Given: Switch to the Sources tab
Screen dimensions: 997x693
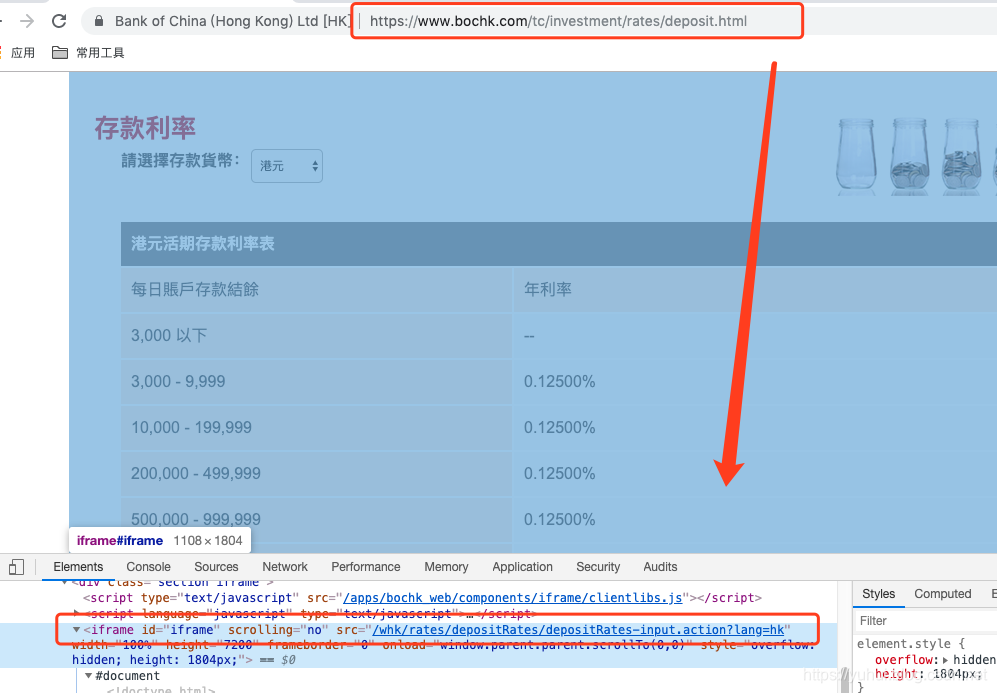Looking at the screenshot, I should coord(216,566).
